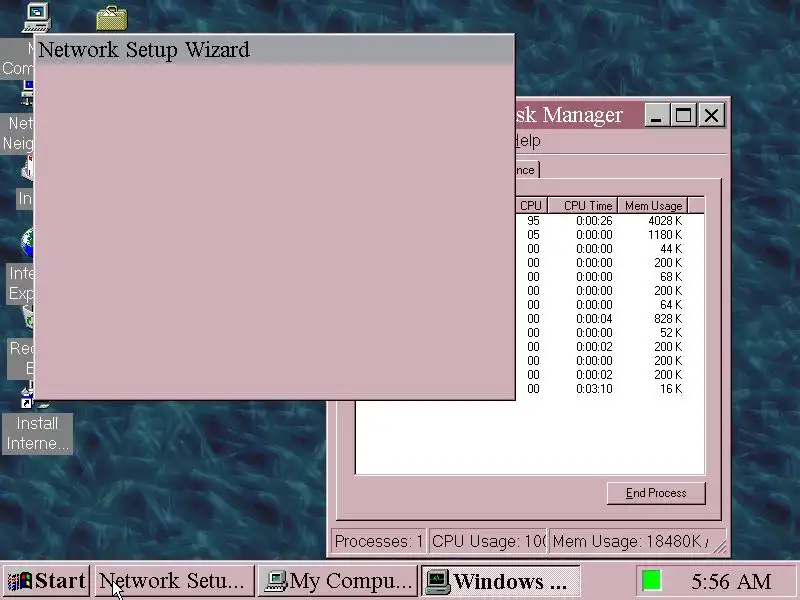Select process row using 52 K memory

tap(610, 333)
